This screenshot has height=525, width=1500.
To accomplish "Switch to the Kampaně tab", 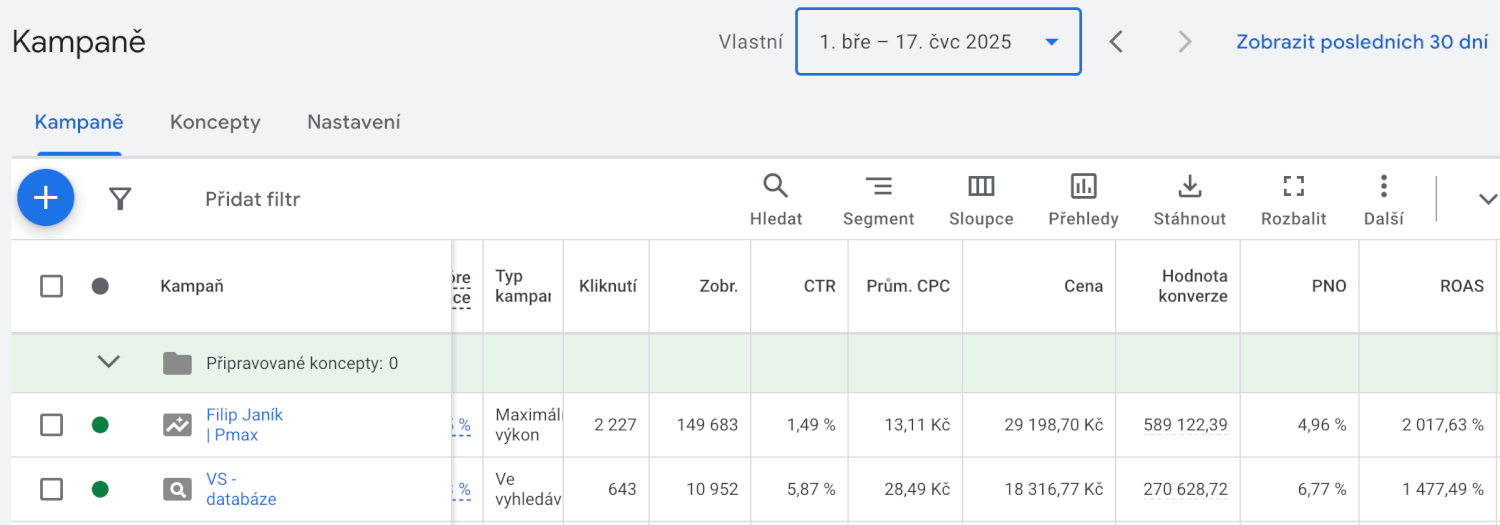I will click(x=79, y=122).
